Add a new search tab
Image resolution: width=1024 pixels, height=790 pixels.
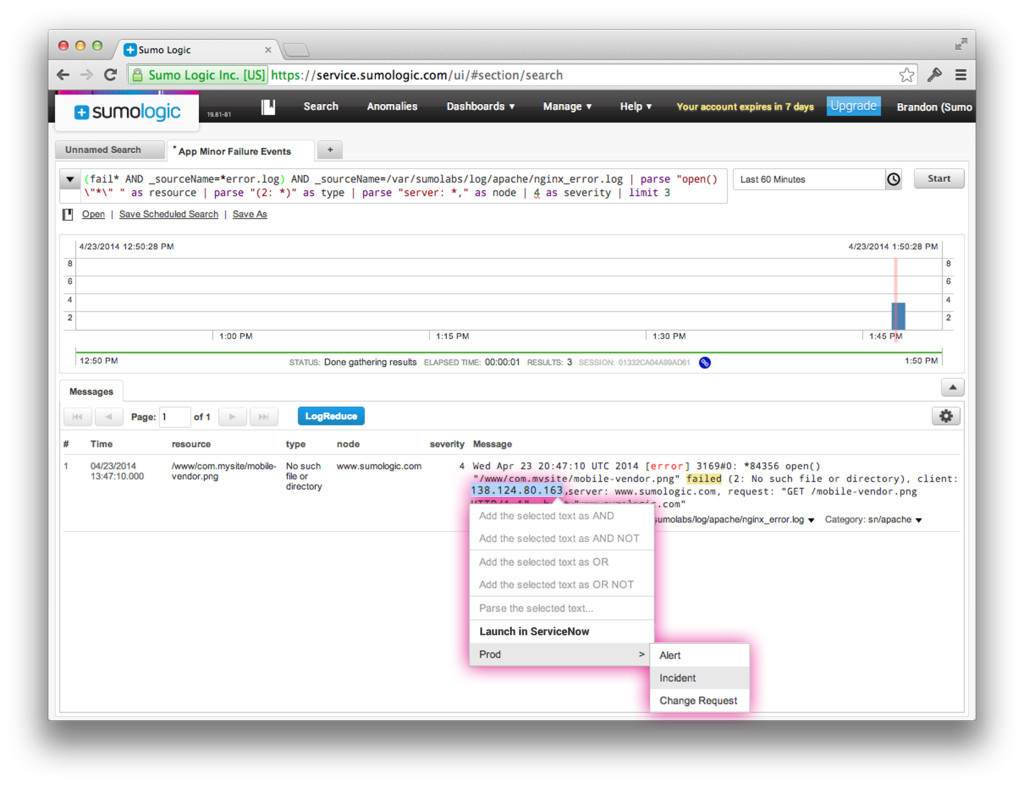tap(330, 150)
